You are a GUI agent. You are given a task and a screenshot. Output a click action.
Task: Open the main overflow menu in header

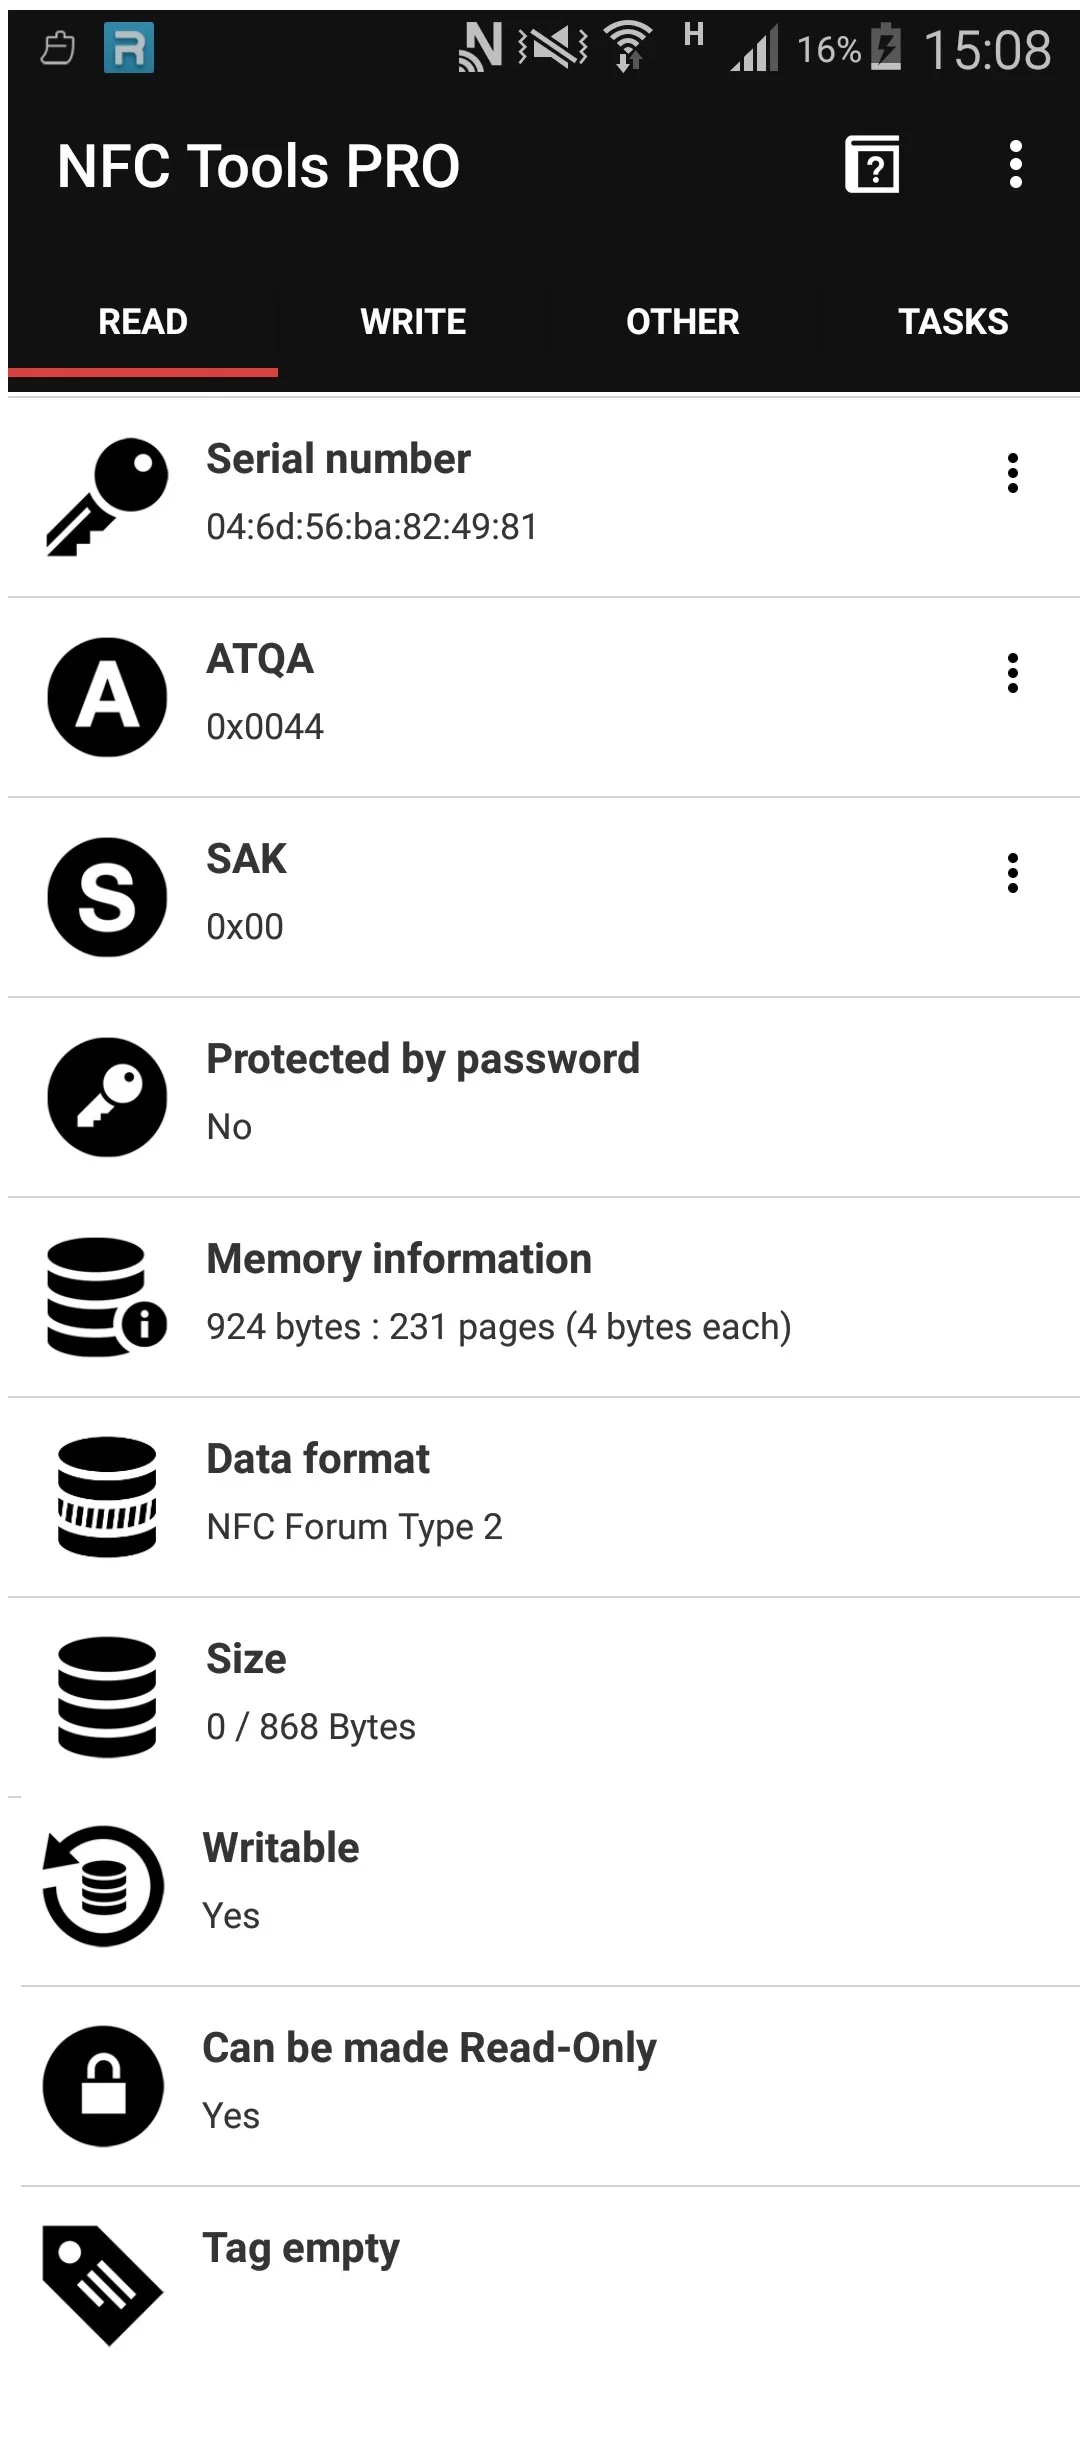coord(1015,165)
